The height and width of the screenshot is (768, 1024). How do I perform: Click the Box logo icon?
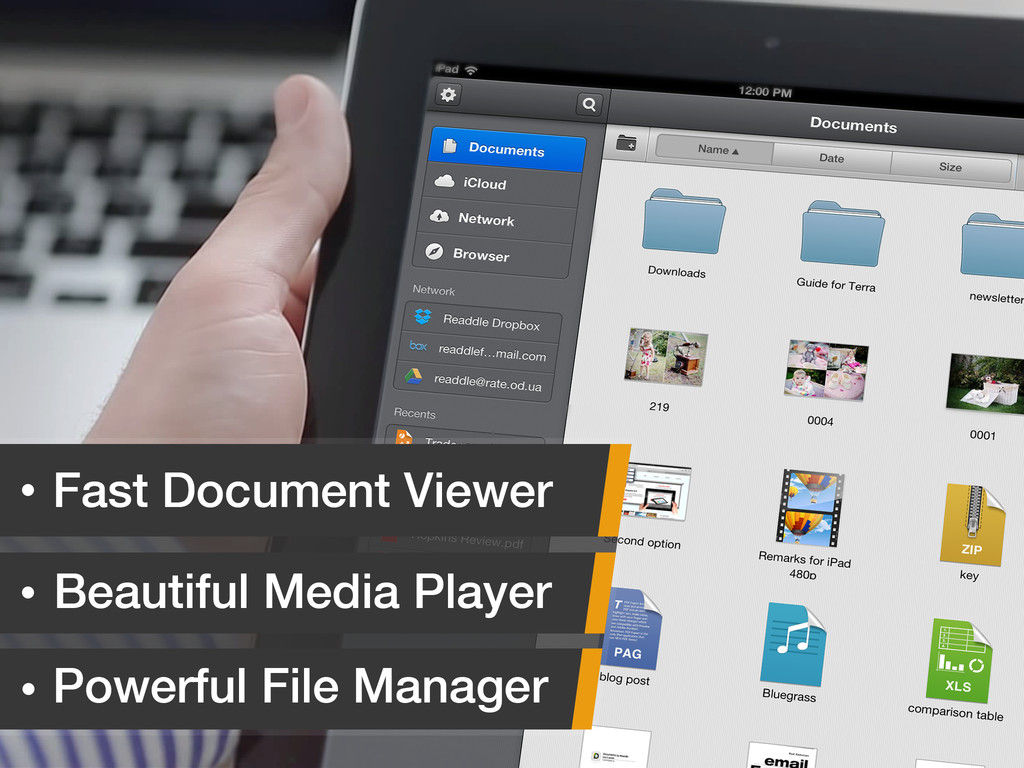tap(418, 345)
